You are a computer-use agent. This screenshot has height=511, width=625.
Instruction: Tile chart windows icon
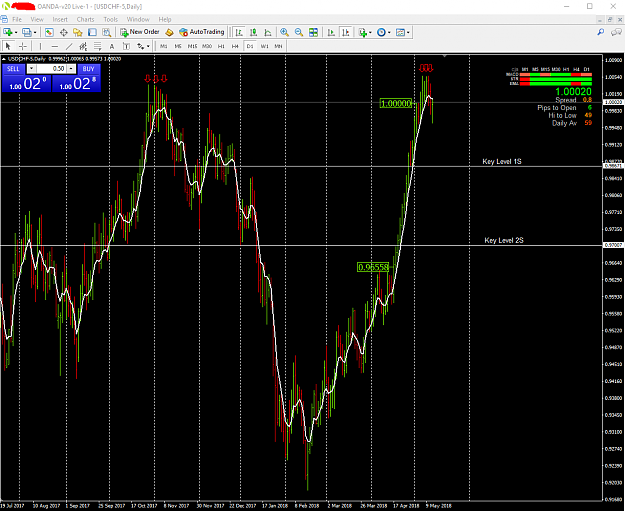pyautogui.click(x=313, y=32)
